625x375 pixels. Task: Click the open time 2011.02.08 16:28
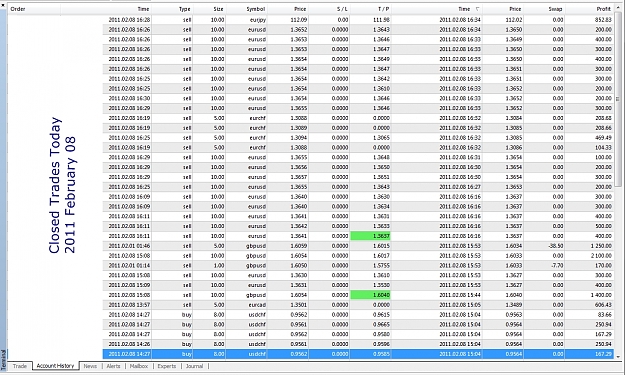pos(129,20)
